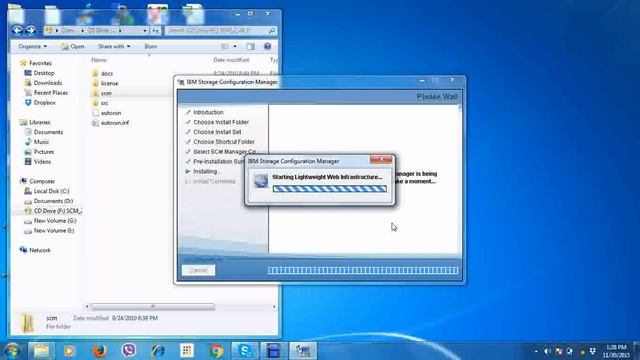Click the Installing step in installer list

(x=206, y=171)
